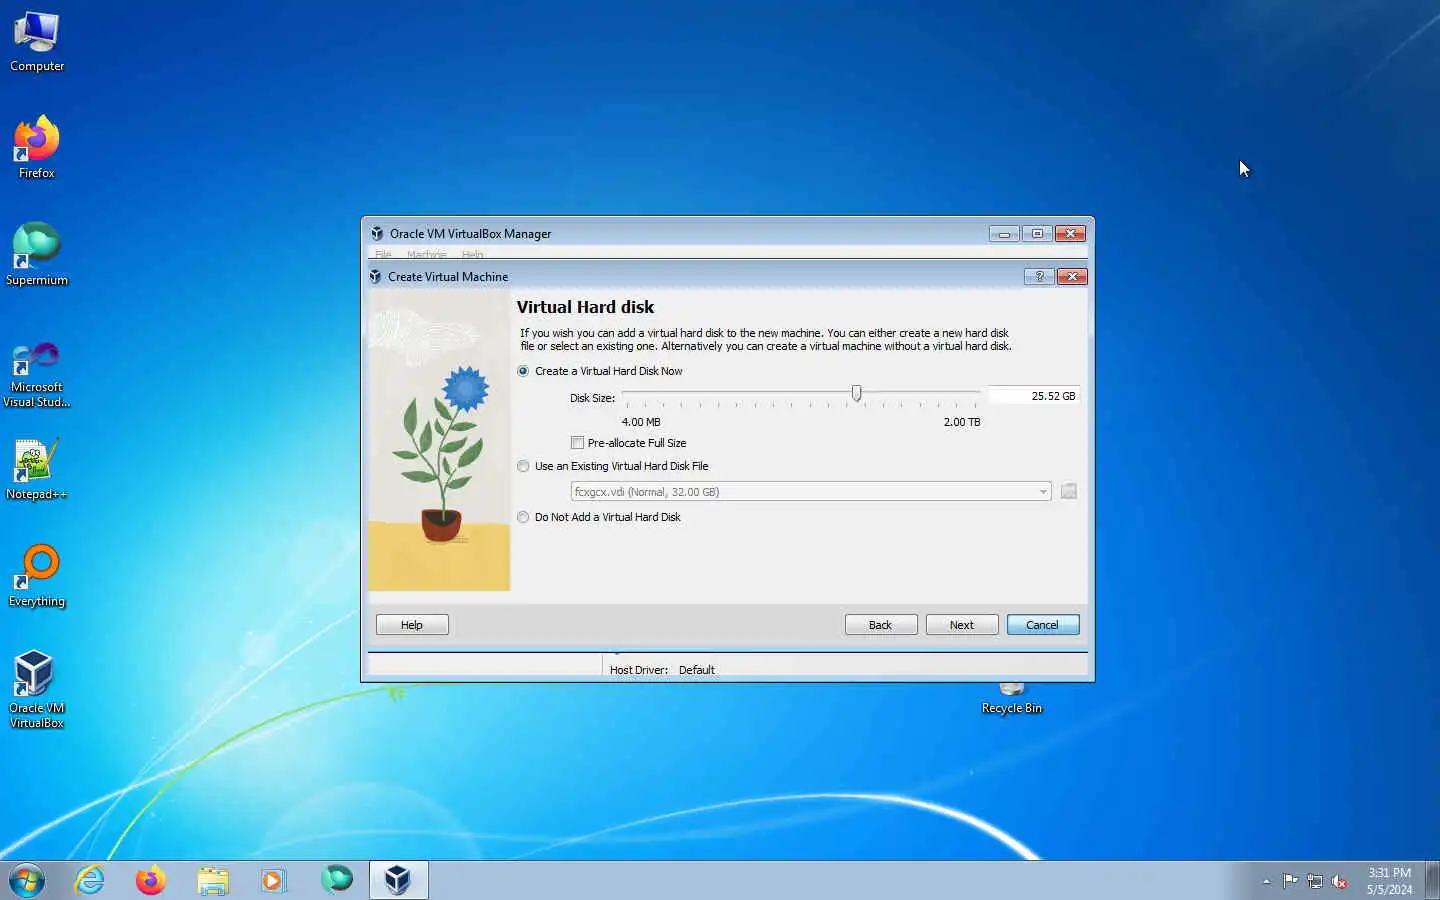Click the 4.00 MB minimum size label
The image size is (1440, 900).
(x=641, y=422)
